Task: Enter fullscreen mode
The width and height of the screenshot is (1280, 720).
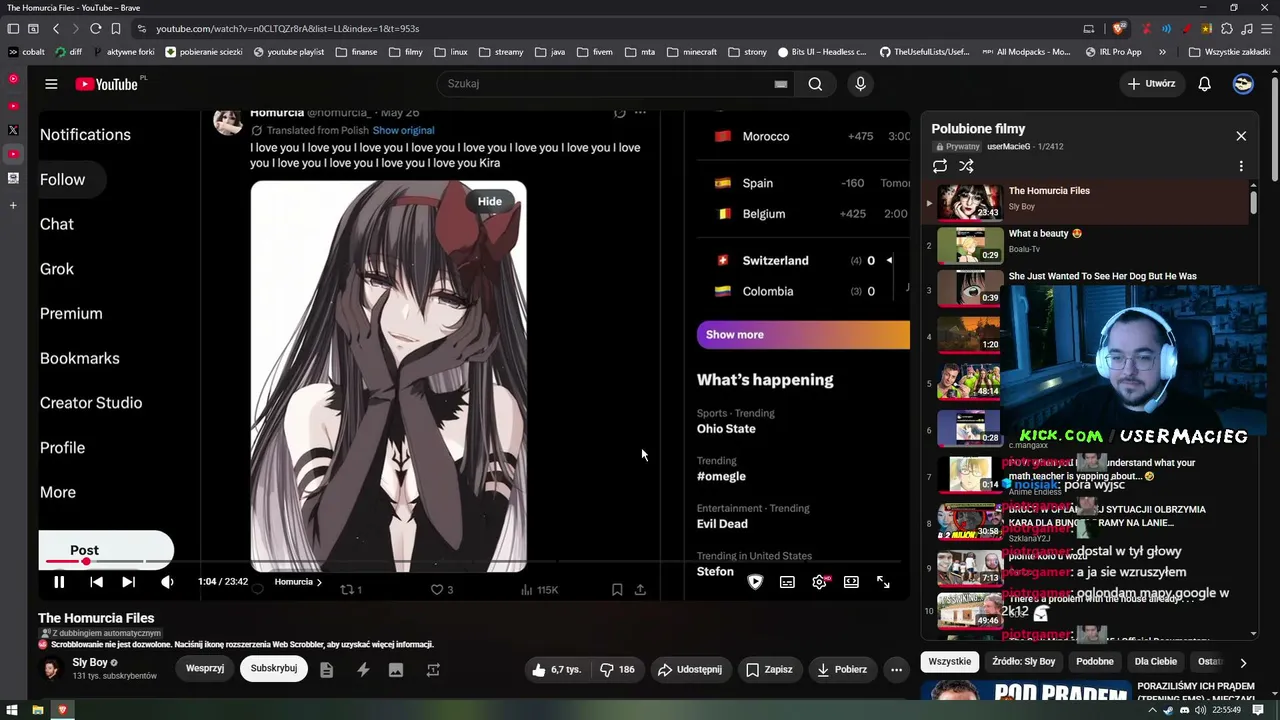Action: pos(883,582)
